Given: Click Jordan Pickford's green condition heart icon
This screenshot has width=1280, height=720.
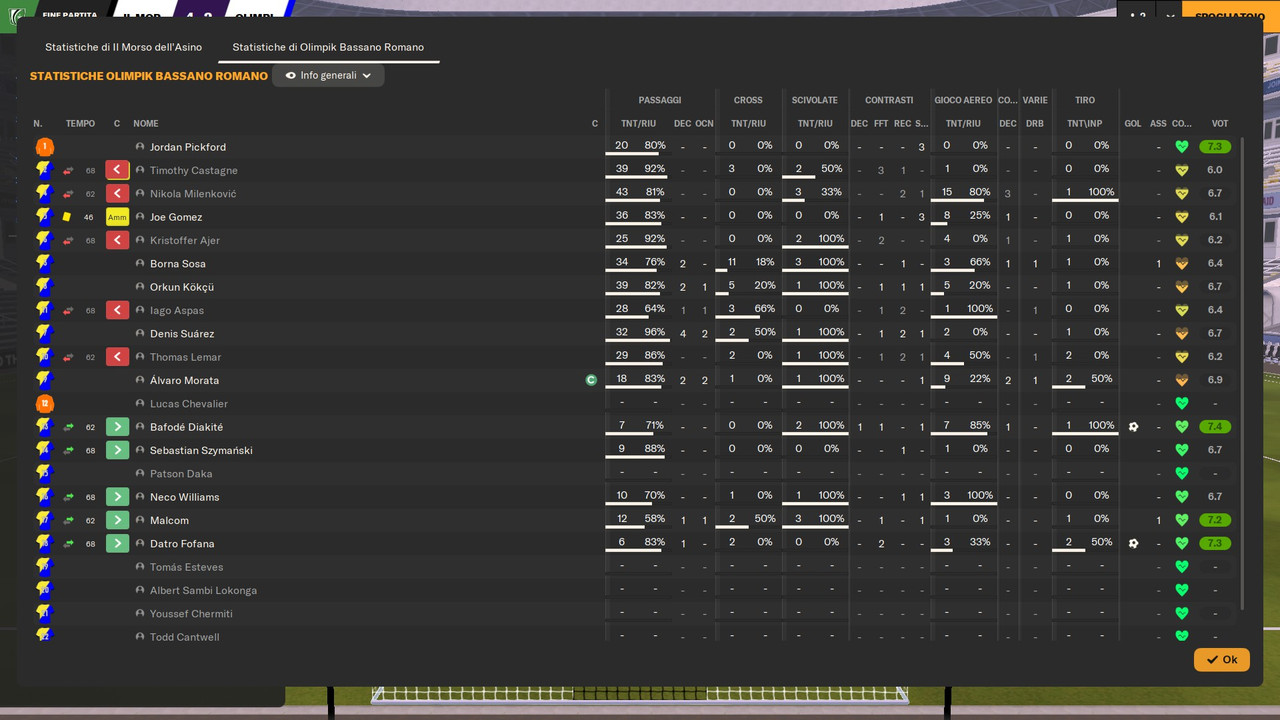Looking at the screenshot, I should [x=1182, y=147].
